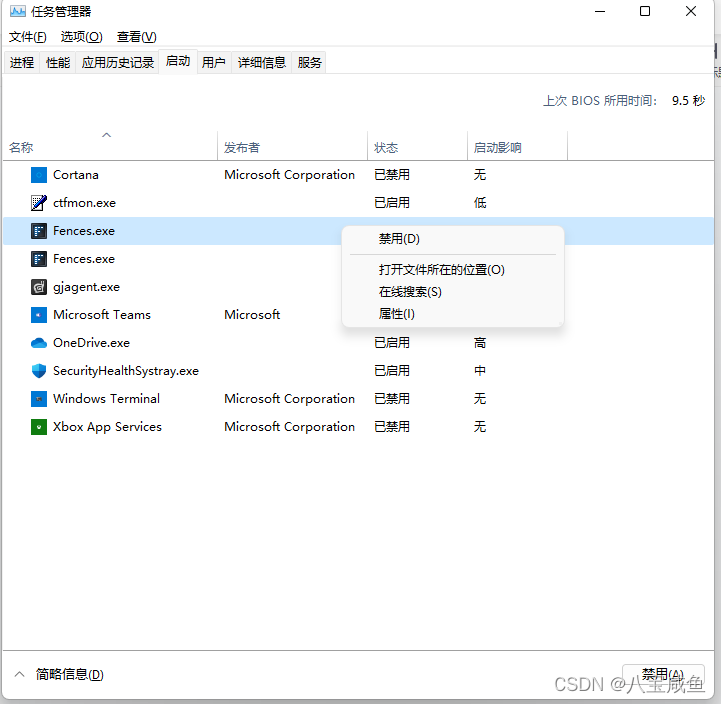Open the 查看(V) menu
The width and height of the screenshot is (721, 704).
pyautogui.click(x=137, y=37)
